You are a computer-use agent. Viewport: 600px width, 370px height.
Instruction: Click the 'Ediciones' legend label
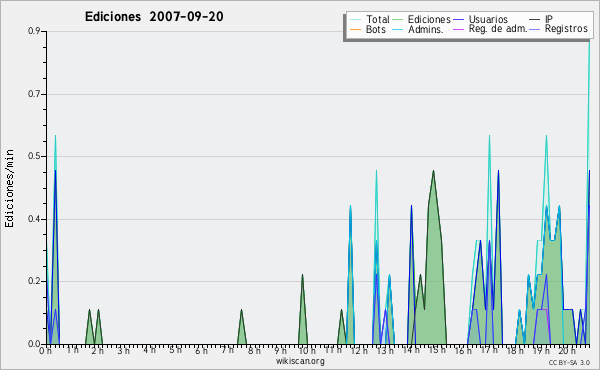tap(429, 19)
